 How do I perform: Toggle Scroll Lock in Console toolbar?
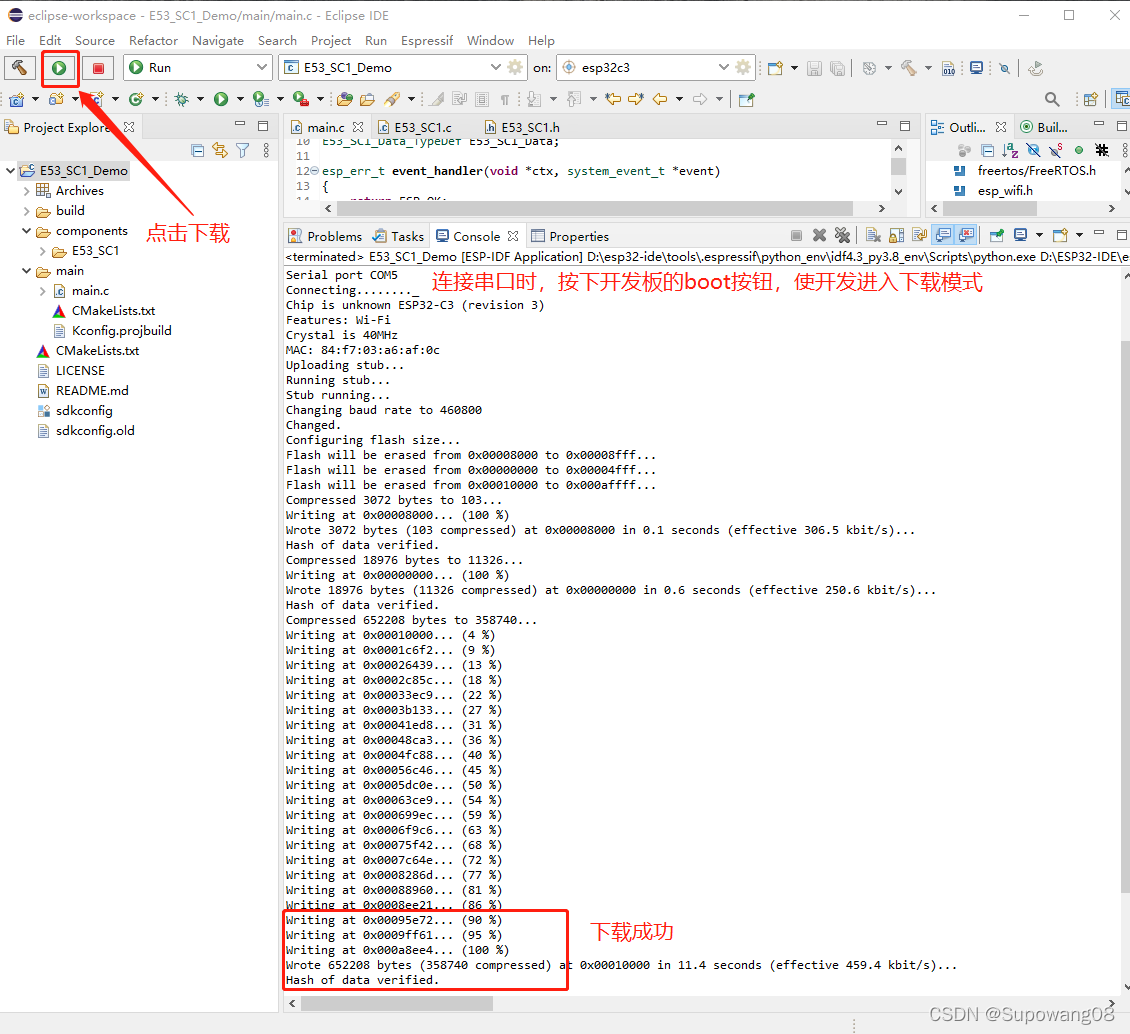pyautogui.click(x=897, y=236)
